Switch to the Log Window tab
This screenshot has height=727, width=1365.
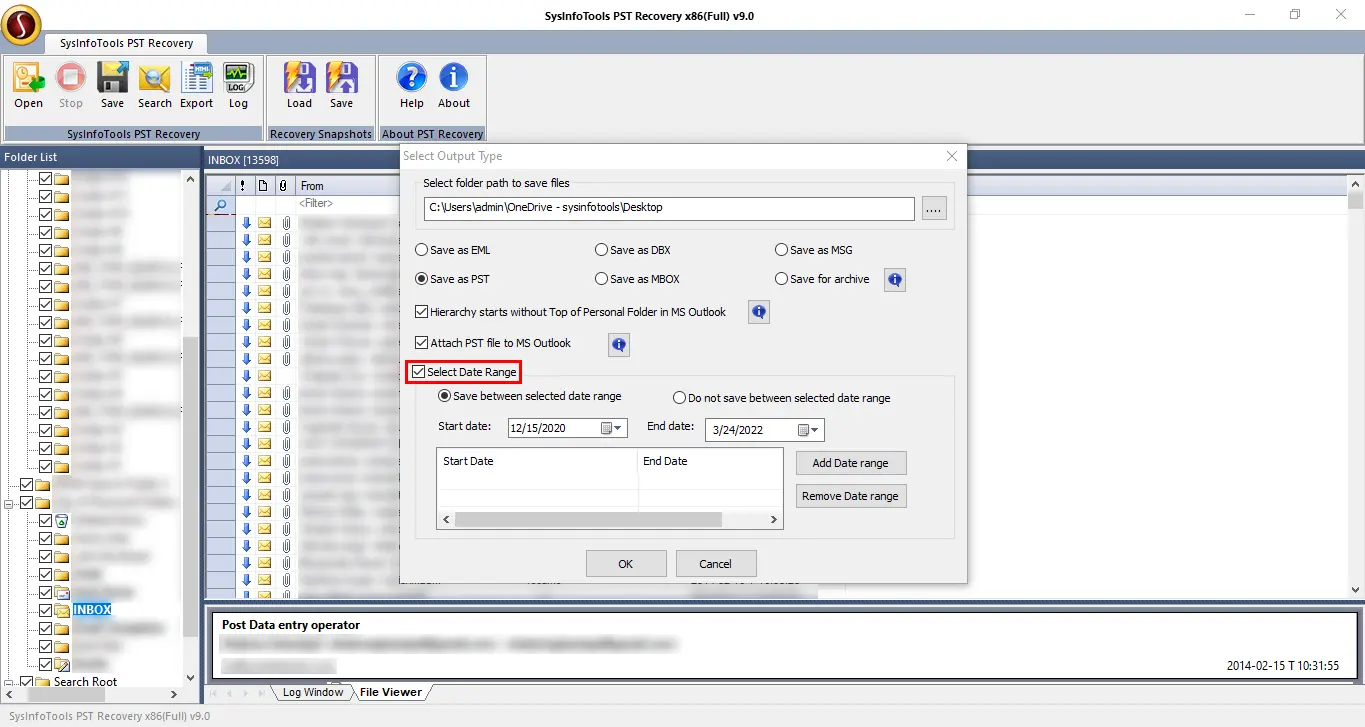pos(312,692)
